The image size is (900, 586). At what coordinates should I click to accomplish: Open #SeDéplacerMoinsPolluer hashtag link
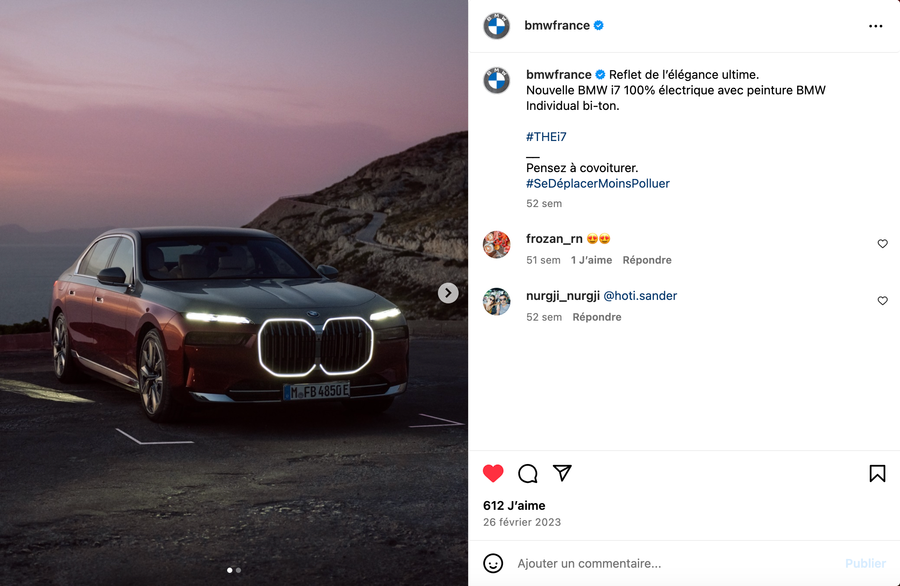coord(598,184)
